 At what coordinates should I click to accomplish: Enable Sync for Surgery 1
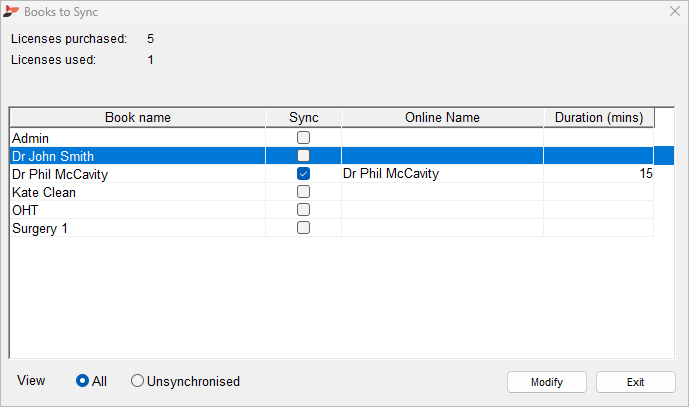(x=304, y=228)
